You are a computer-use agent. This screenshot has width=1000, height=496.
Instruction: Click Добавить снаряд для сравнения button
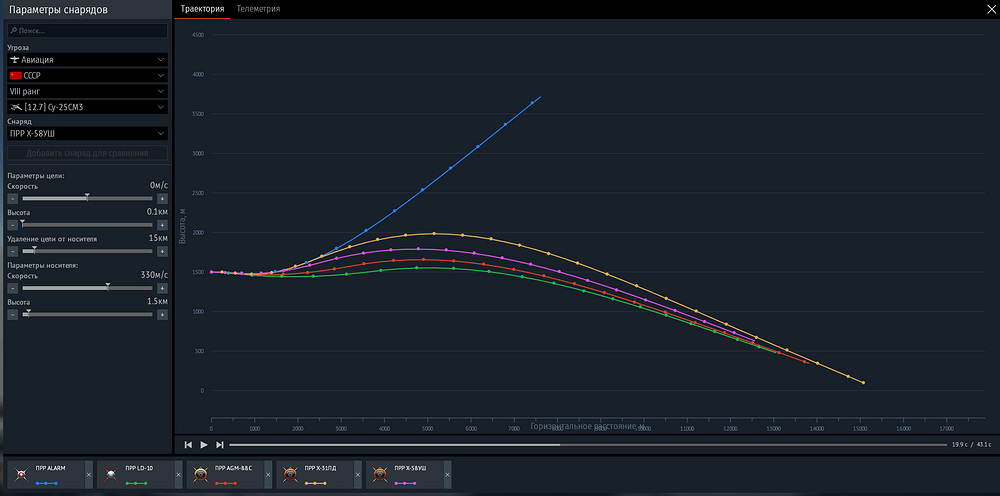[x=88, y=153]
